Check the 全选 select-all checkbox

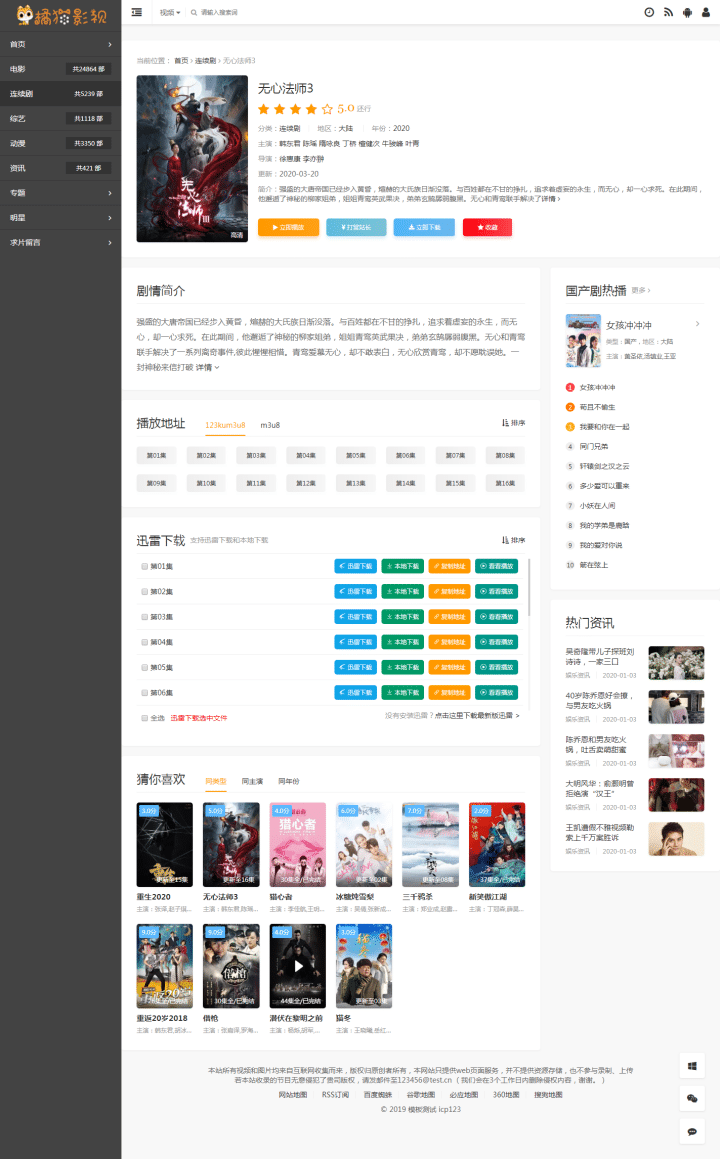(145, 718)
